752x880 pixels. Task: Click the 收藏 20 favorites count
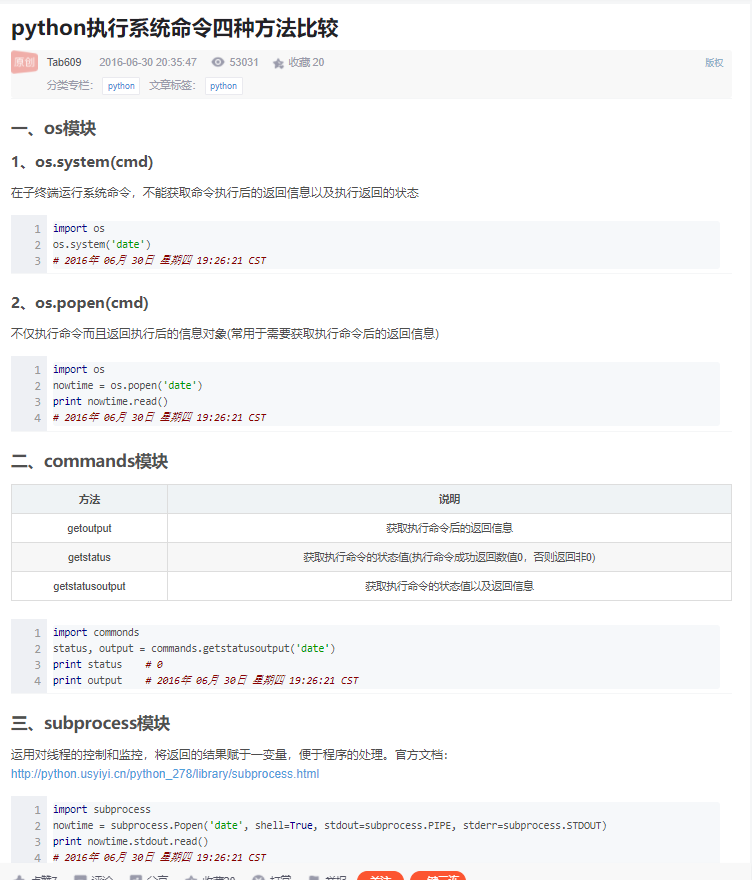[306, 62]
